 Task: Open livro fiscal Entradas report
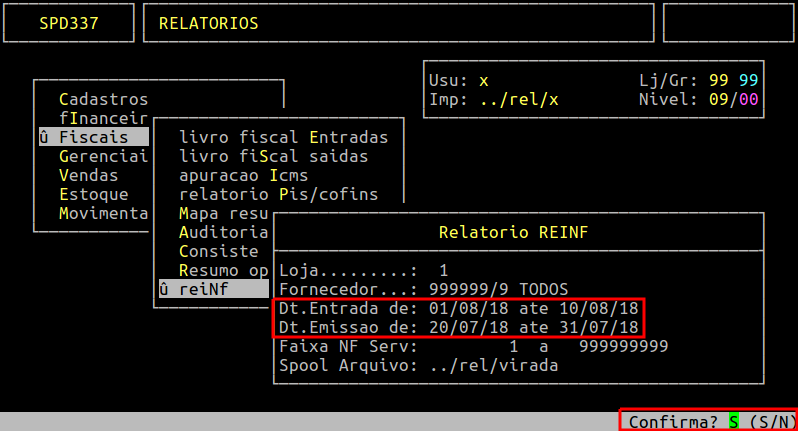click(x=283, y=137)
